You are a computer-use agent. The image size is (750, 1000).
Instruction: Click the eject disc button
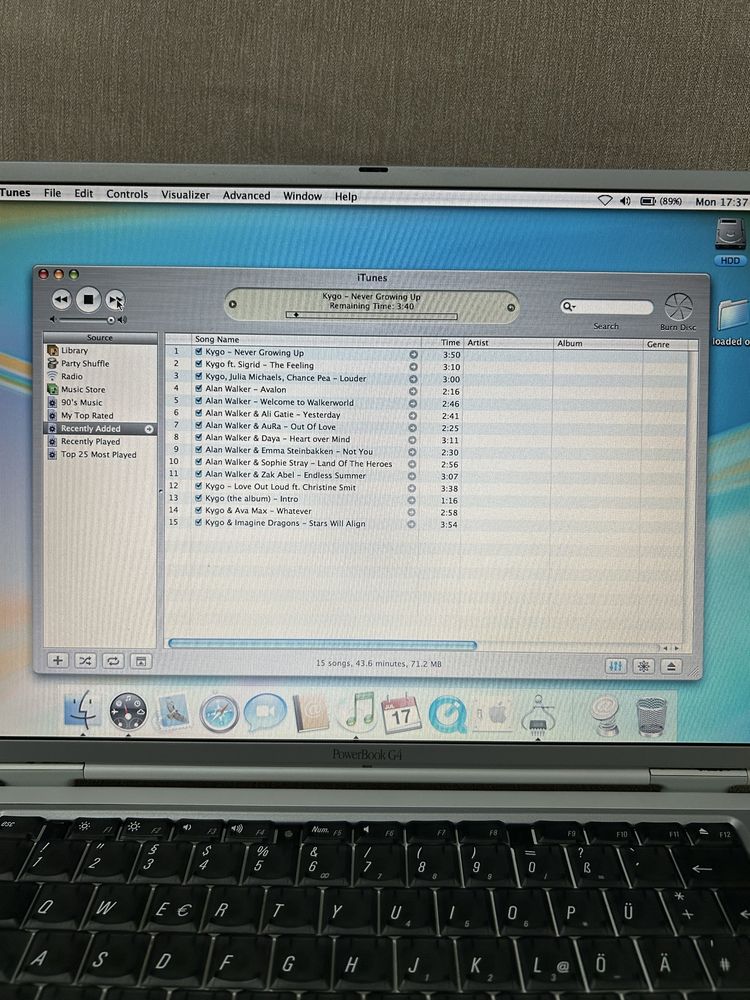[x=671, y=666]
